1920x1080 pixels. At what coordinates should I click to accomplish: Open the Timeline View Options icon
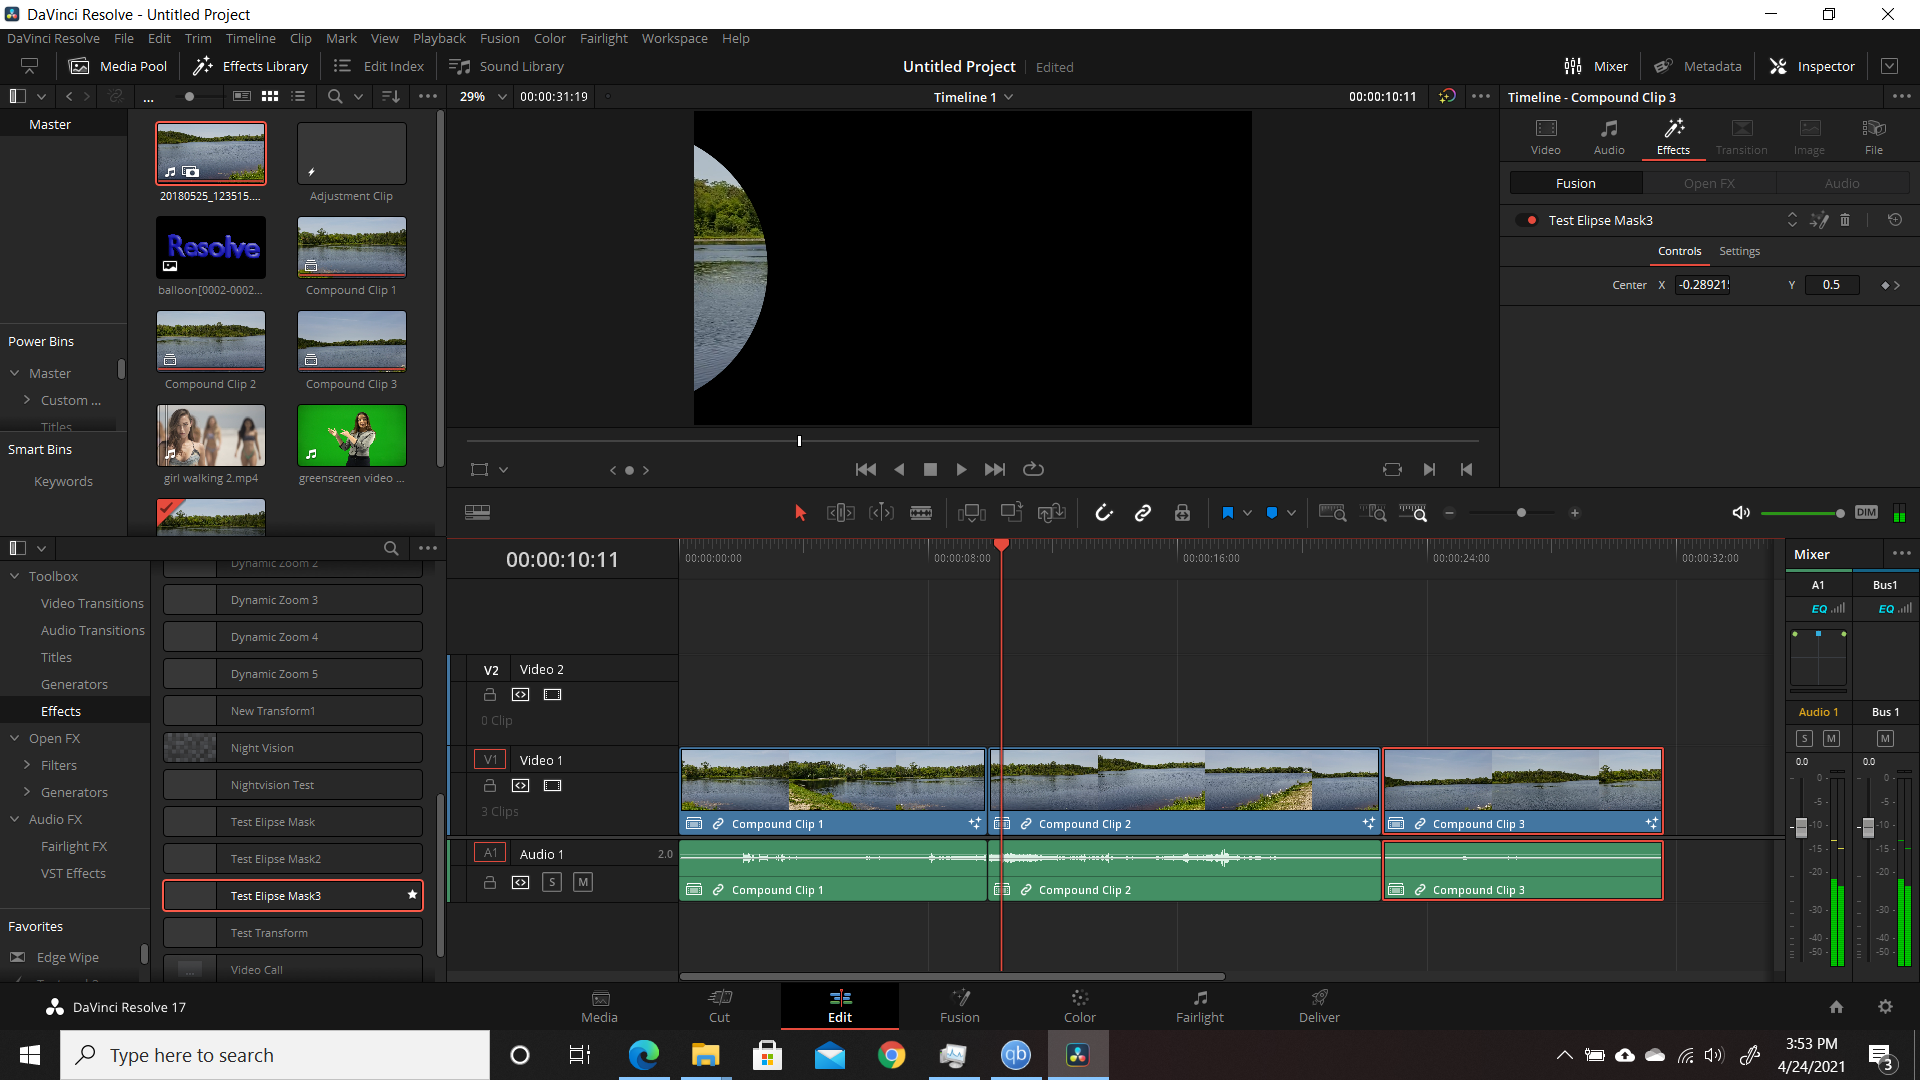[x=477, y=512]
